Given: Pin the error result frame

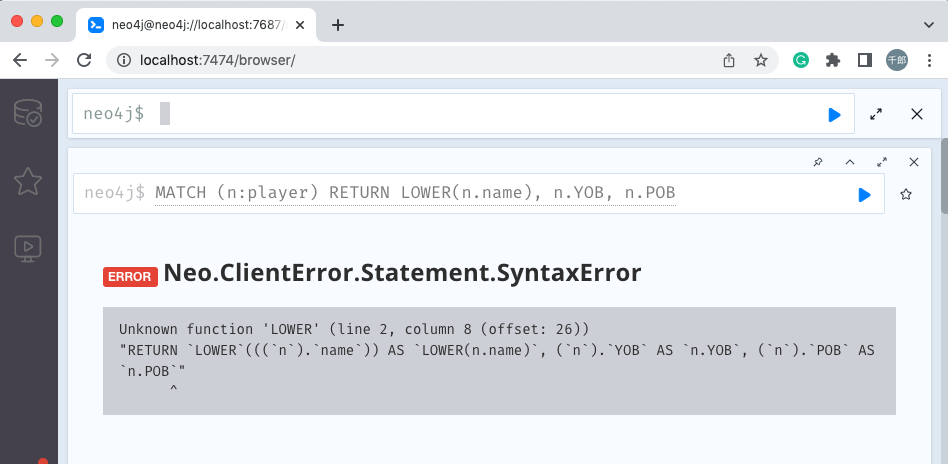Looking at the screenshot, I should coord(817,162).
